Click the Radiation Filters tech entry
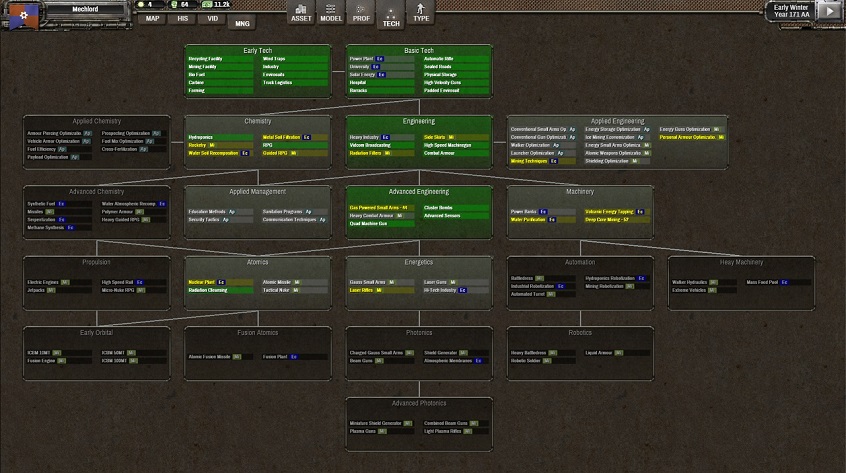Image resolution: width=846 pixels, height=473 pixels. [x=381, y=153]
